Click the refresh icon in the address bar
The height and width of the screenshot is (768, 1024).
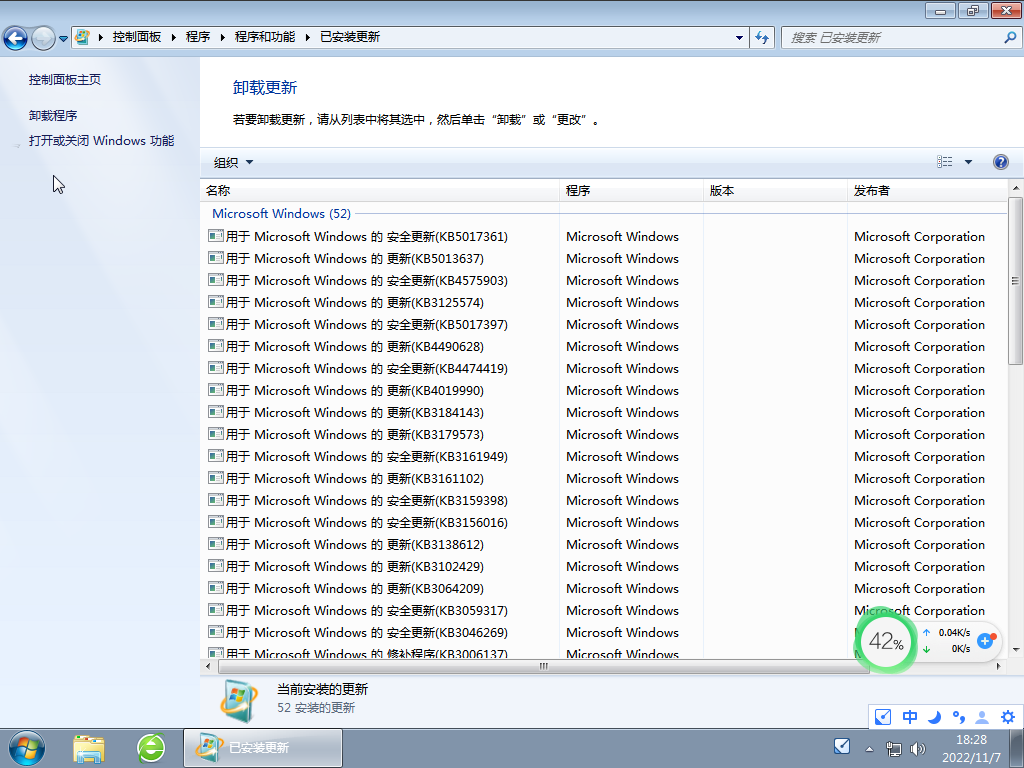761,37
